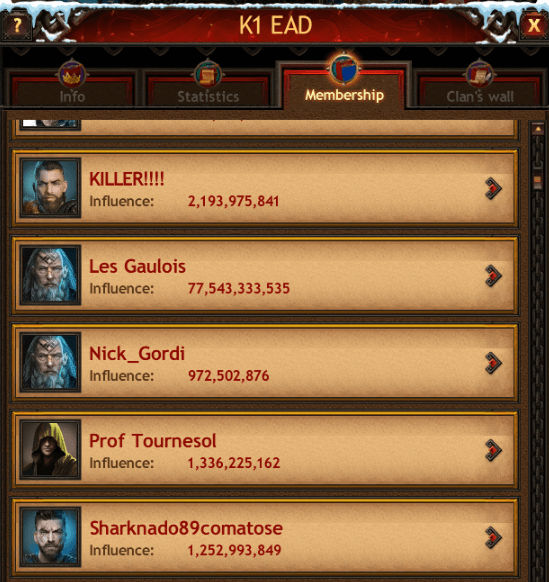Image resolution: width=549 pixels, height=582 pixels.
Task: Click the scrollbar up arrow
Action: click(537, 129)
